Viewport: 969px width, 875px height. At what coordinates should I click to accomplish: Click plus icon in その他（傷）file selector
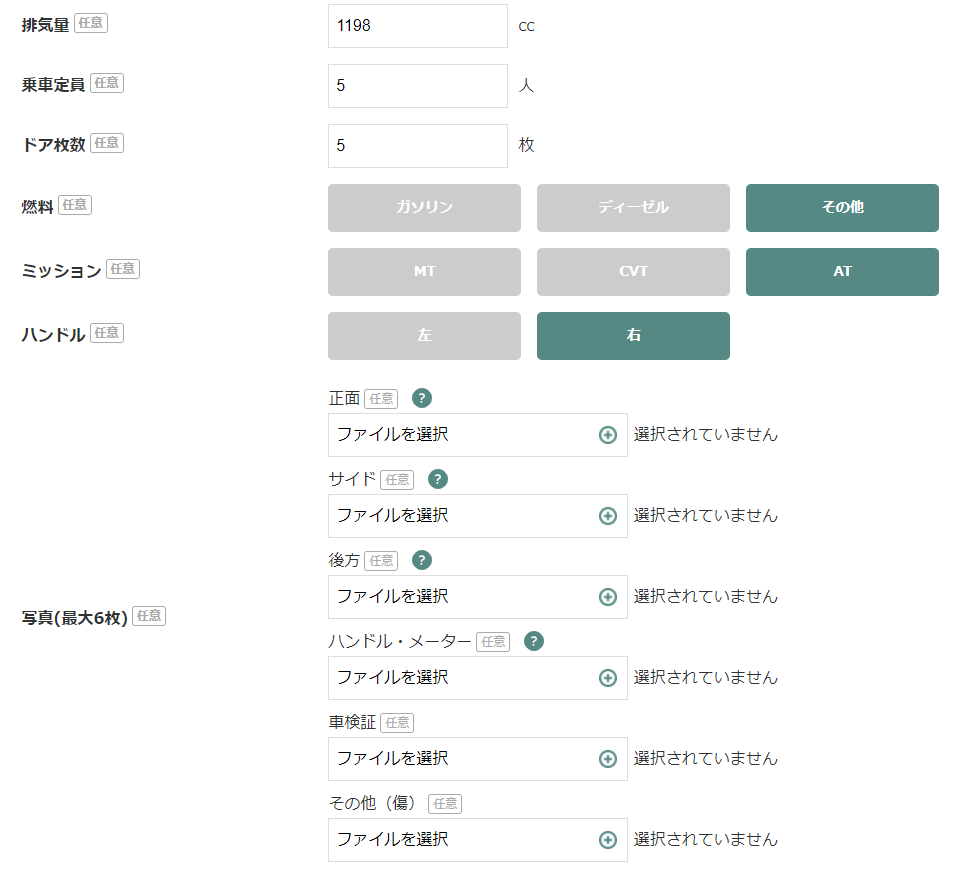coord(608,840)
